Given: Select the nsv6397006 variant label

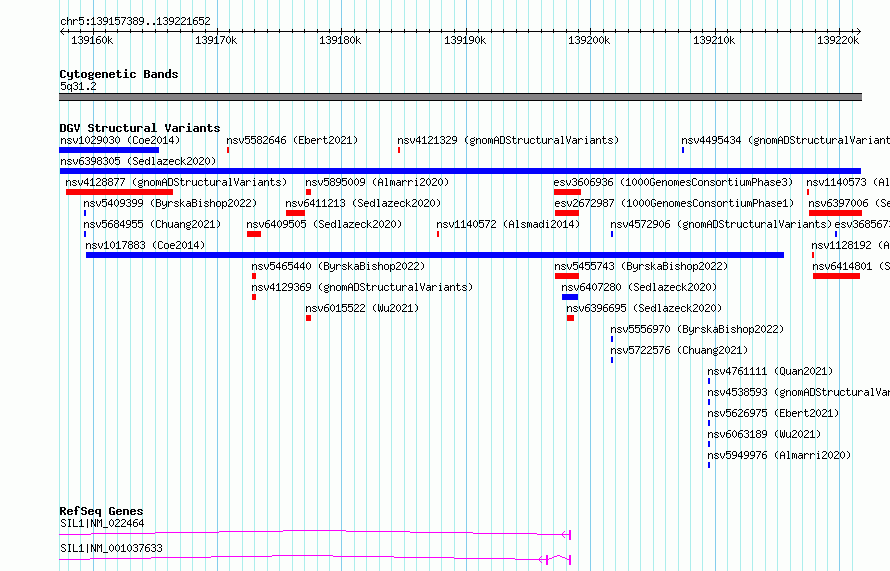Looking at the screenshot, I should point(849,203).
